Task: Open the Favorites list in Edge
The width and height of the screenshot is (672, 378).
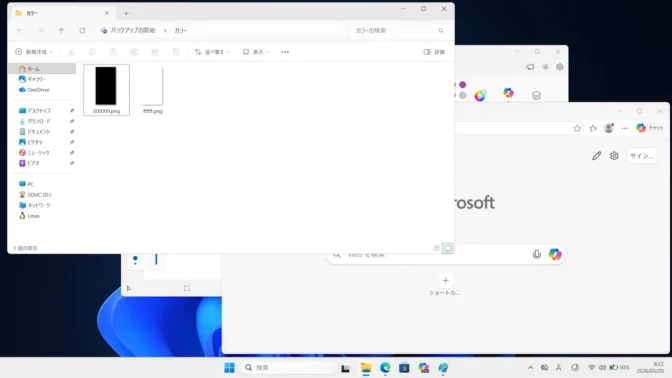Action: pos(593,128)
